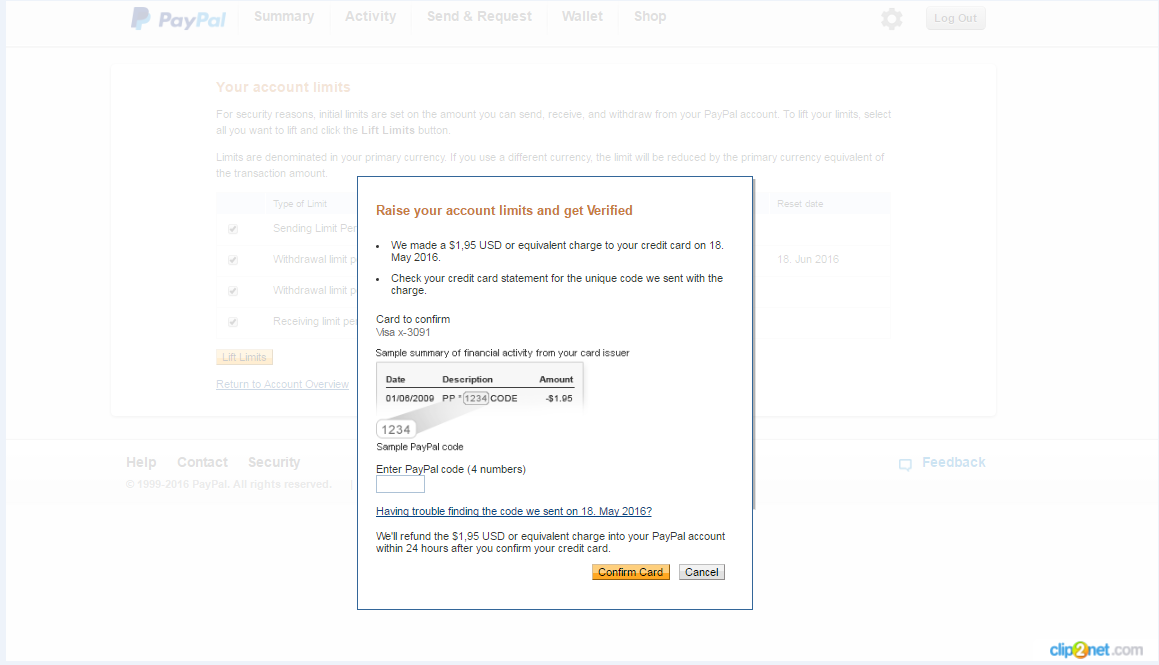Cancel the card confirmation dialog
1159x665 pixels.
point(701,572)
